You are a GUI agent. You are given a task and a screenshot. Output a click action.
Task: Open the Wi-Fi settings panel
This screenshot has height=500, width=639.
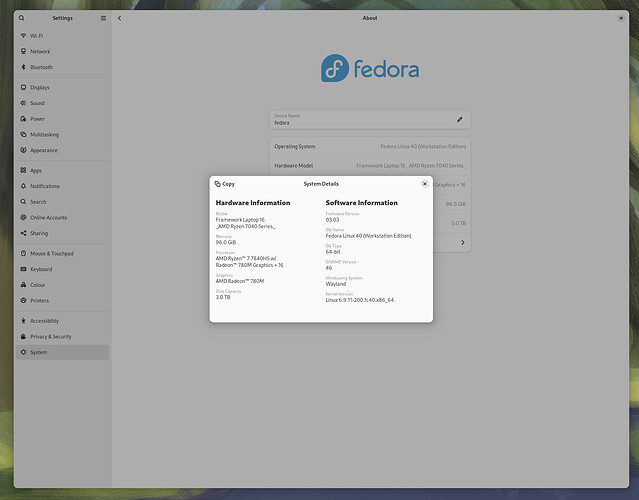(x=62, y=36)
